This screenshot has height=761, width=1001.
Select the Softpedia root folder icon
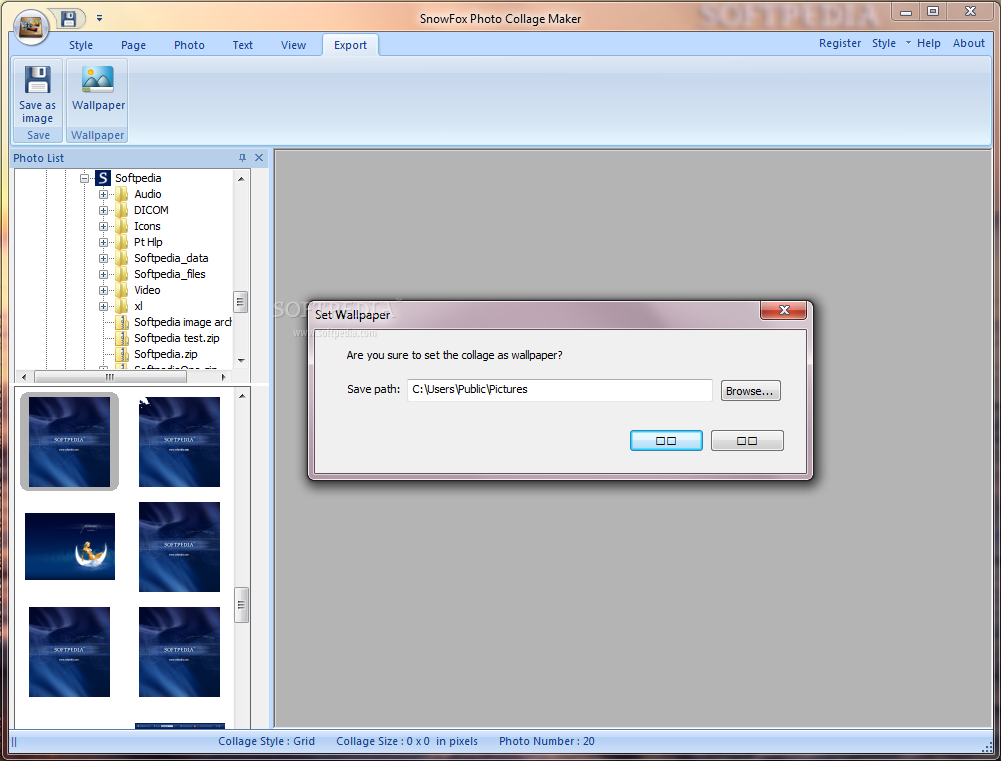pyautogui.click(x=103, y=178)
